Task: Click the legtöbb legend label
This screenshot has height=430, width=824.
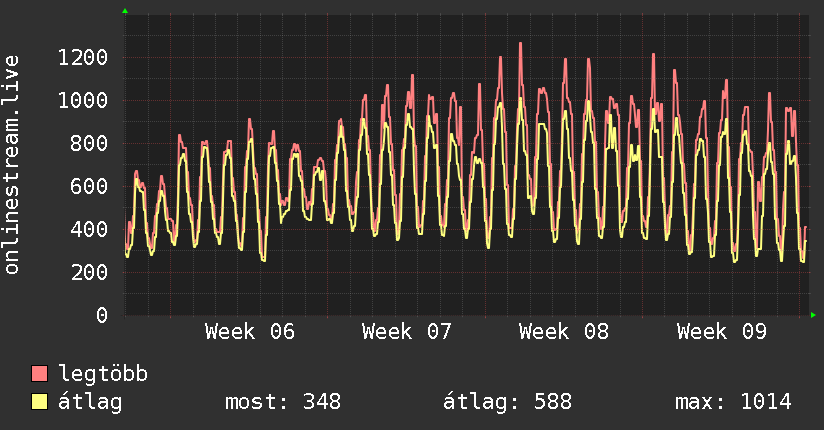Action: (x=103, y=374)
